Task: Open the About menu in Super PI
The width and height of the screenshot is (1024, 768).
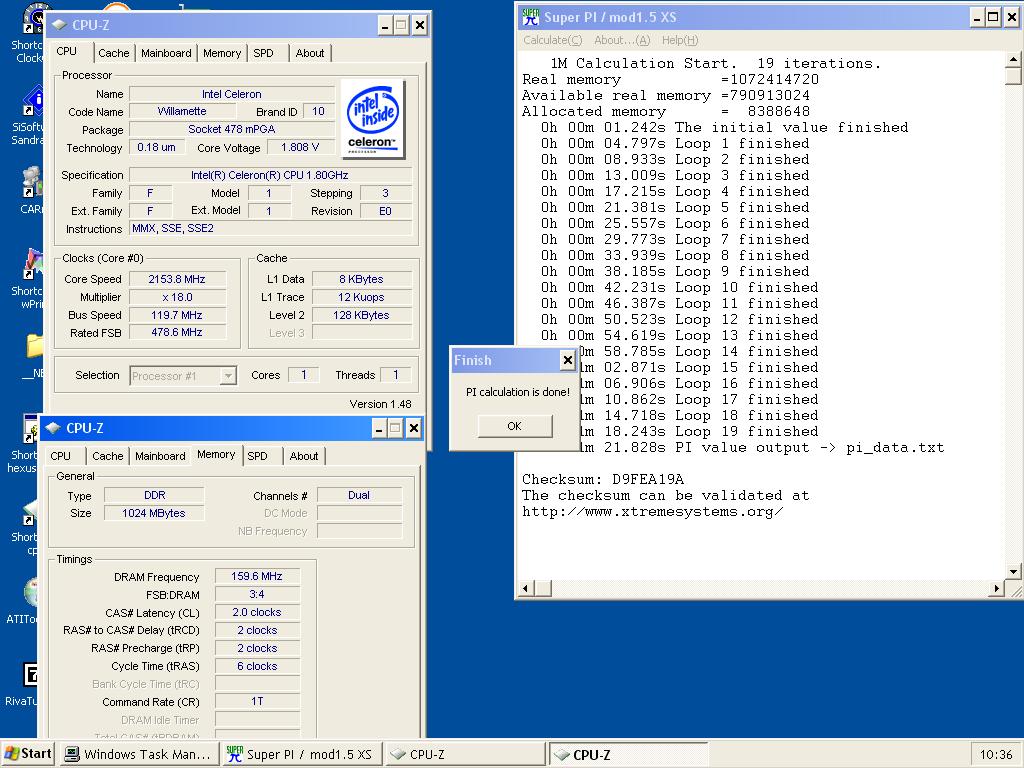Action: 622,40
